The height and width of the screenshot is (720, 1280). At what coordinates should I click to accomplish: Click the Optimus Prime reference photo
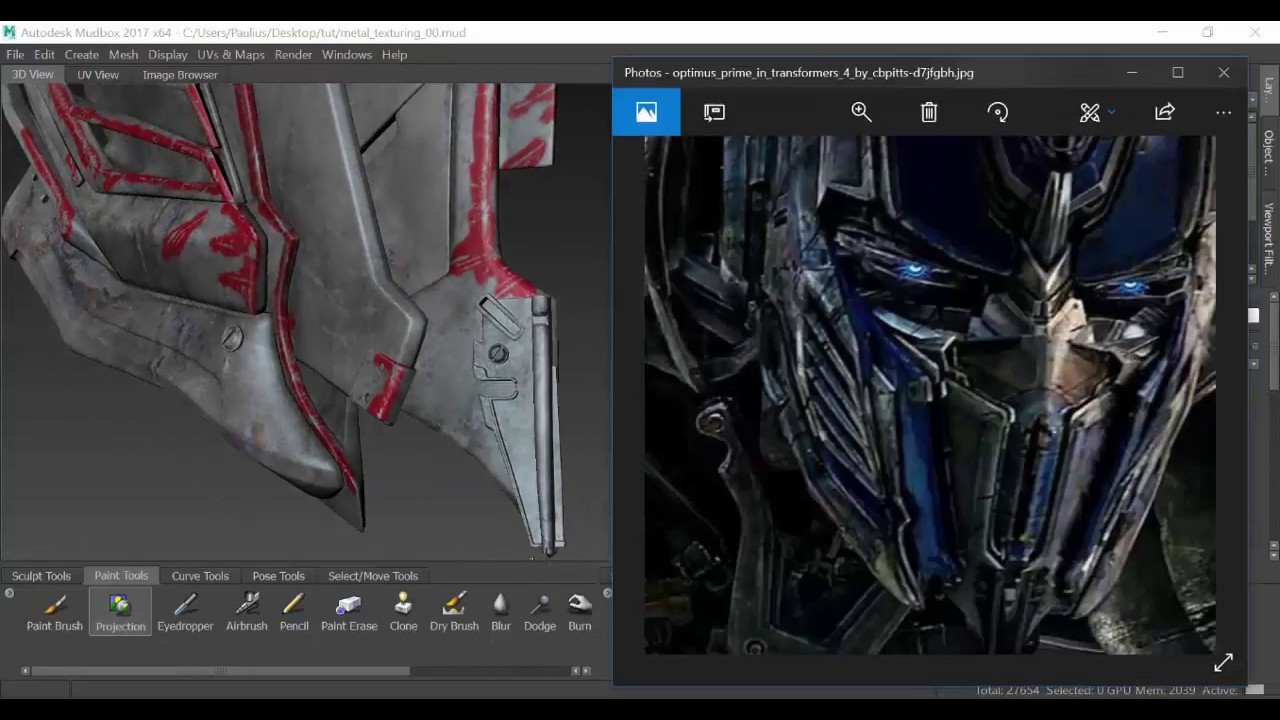tap(930, 395)
